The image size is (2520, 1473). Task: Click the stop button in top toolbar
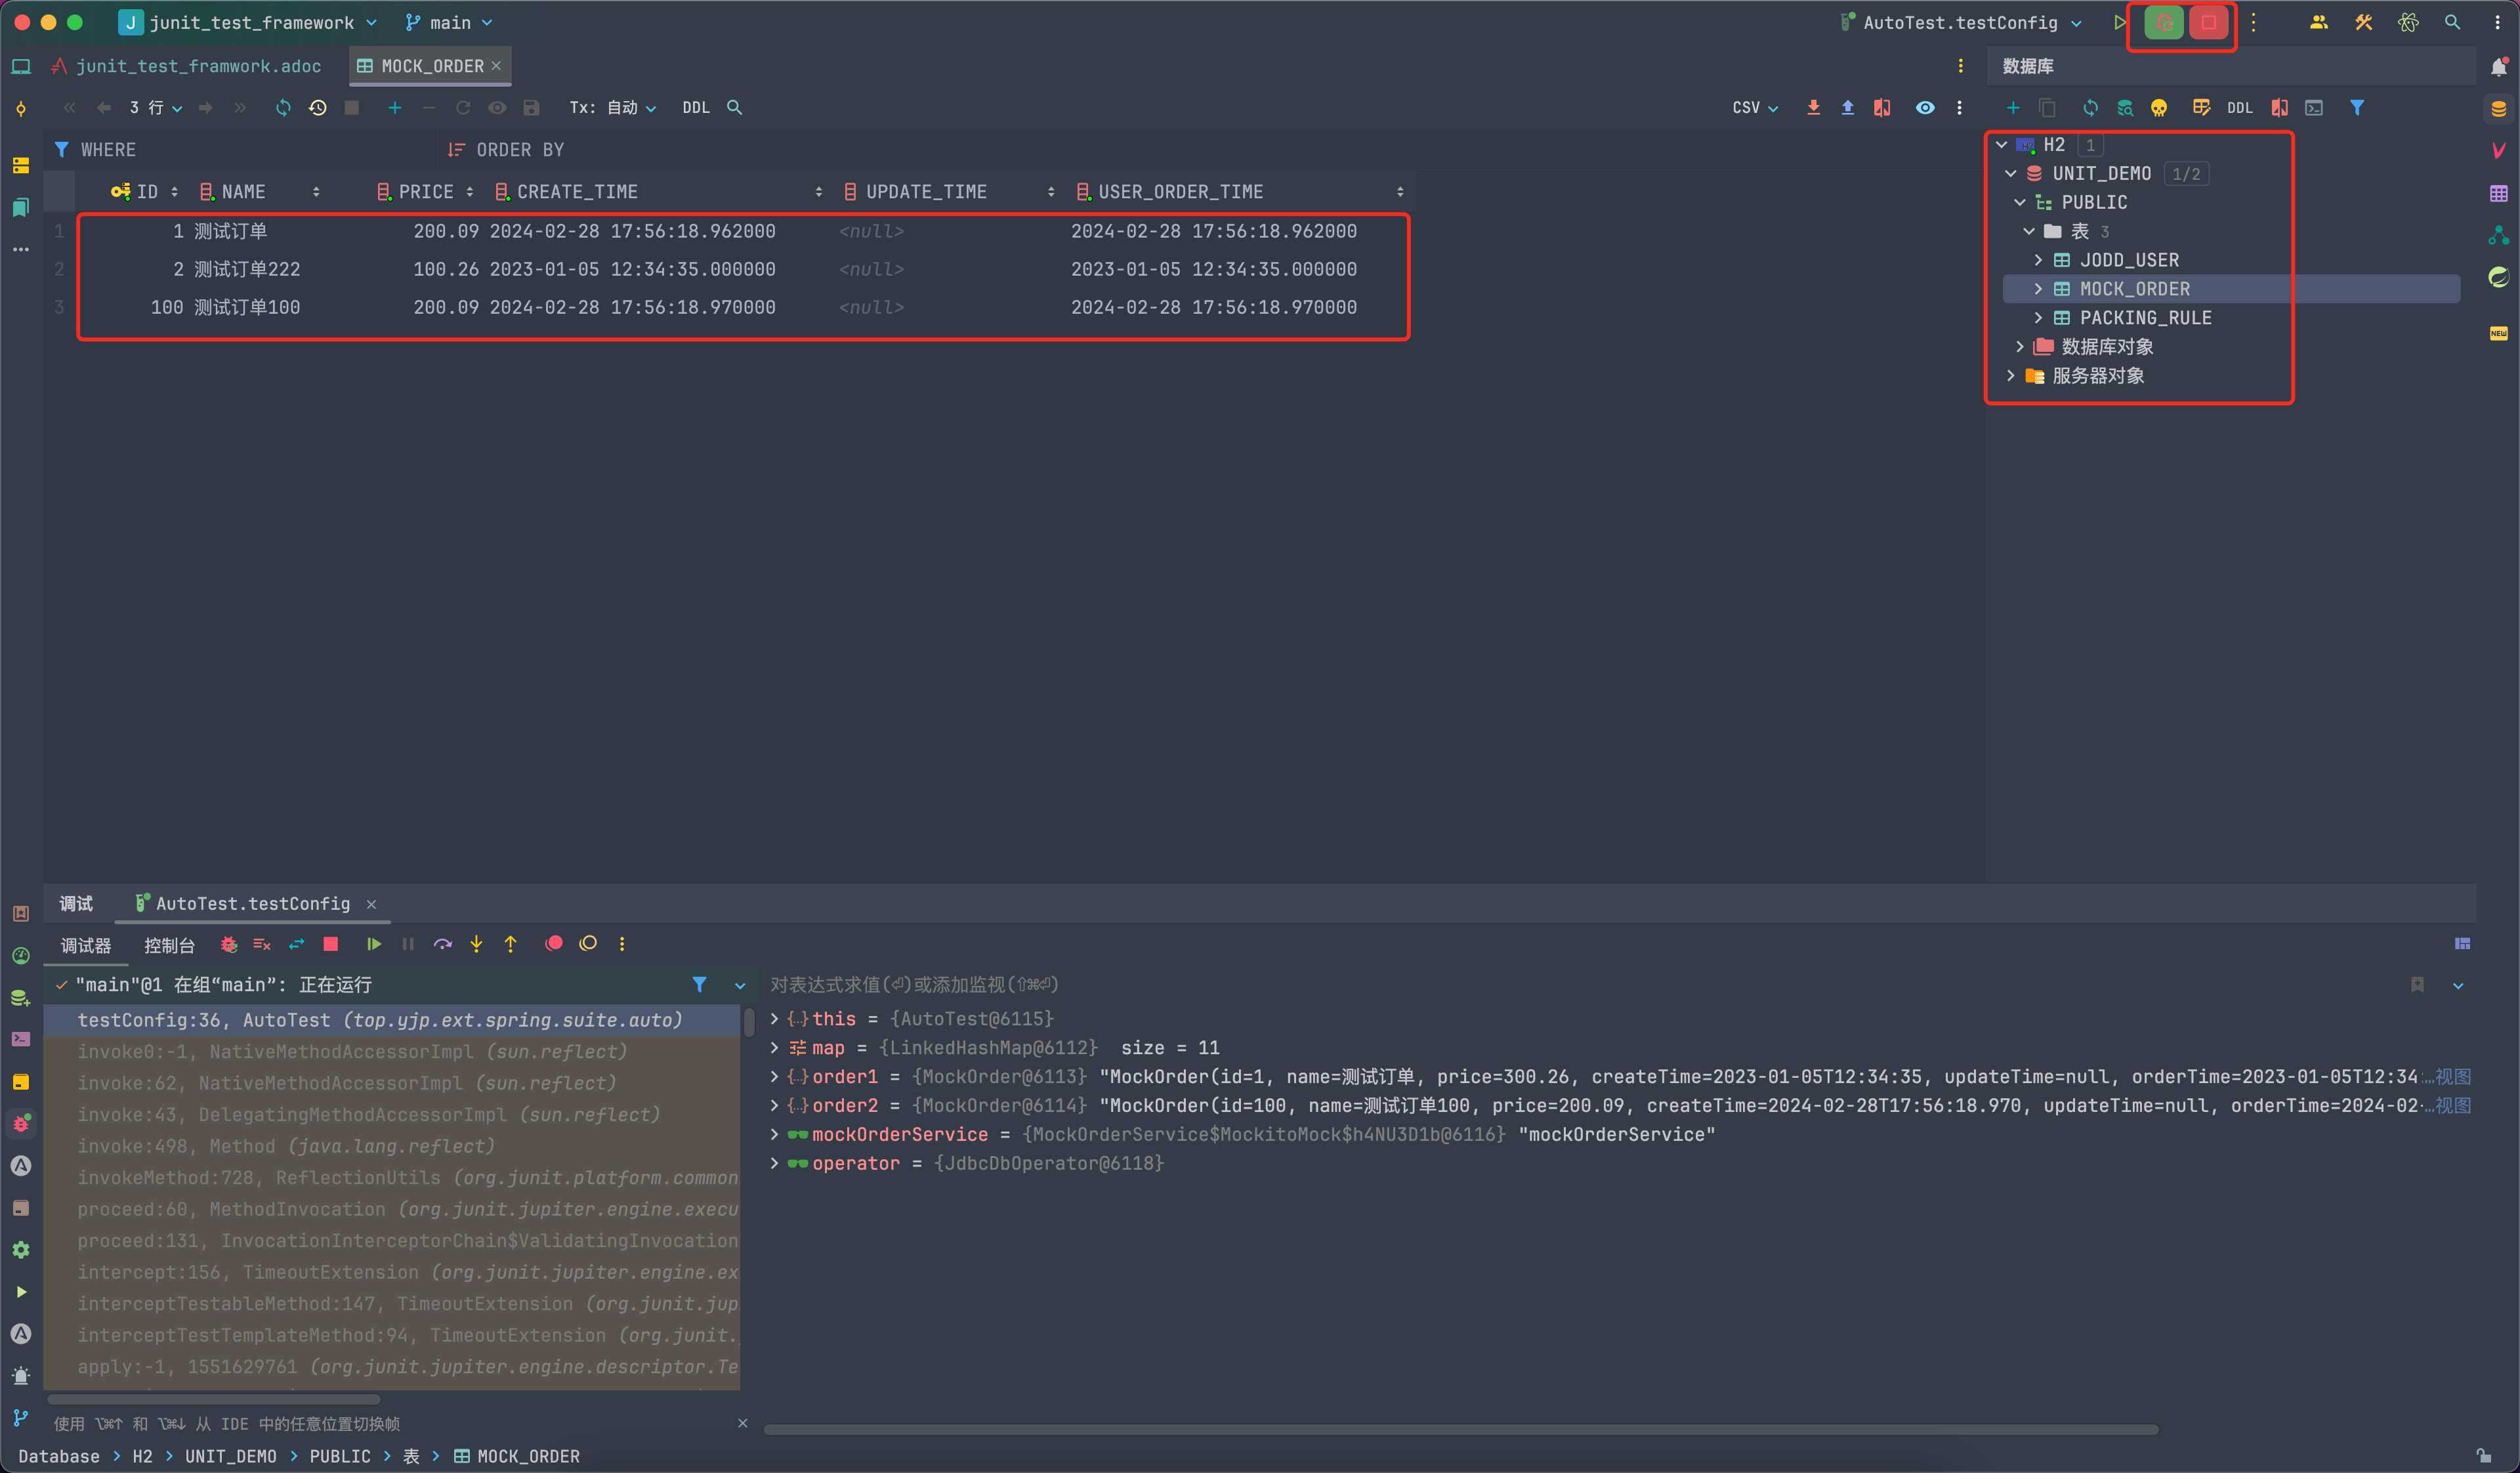coord(2208,23)
